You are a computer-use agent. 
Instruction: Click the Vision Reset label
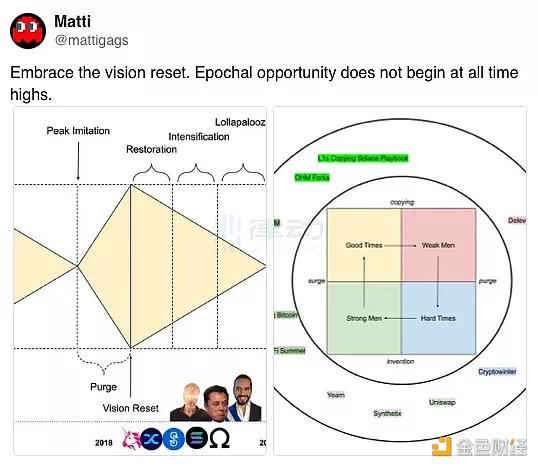pos(130,408)
